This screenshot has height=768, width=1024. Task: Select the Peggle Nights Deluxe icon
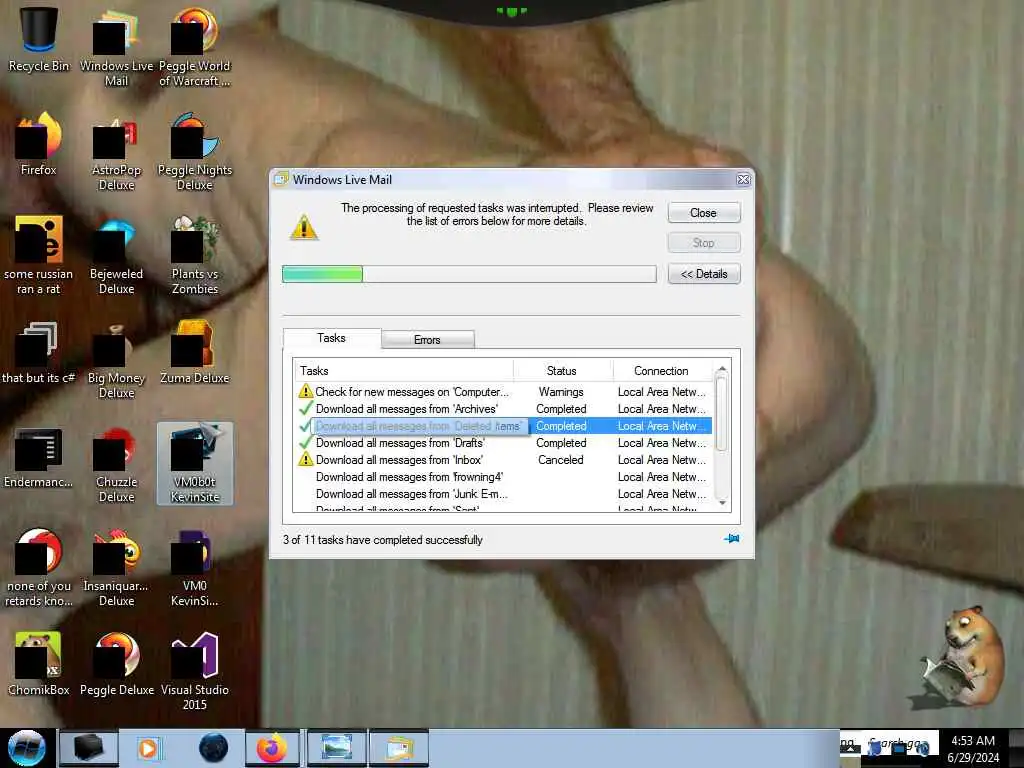(195, 151)
